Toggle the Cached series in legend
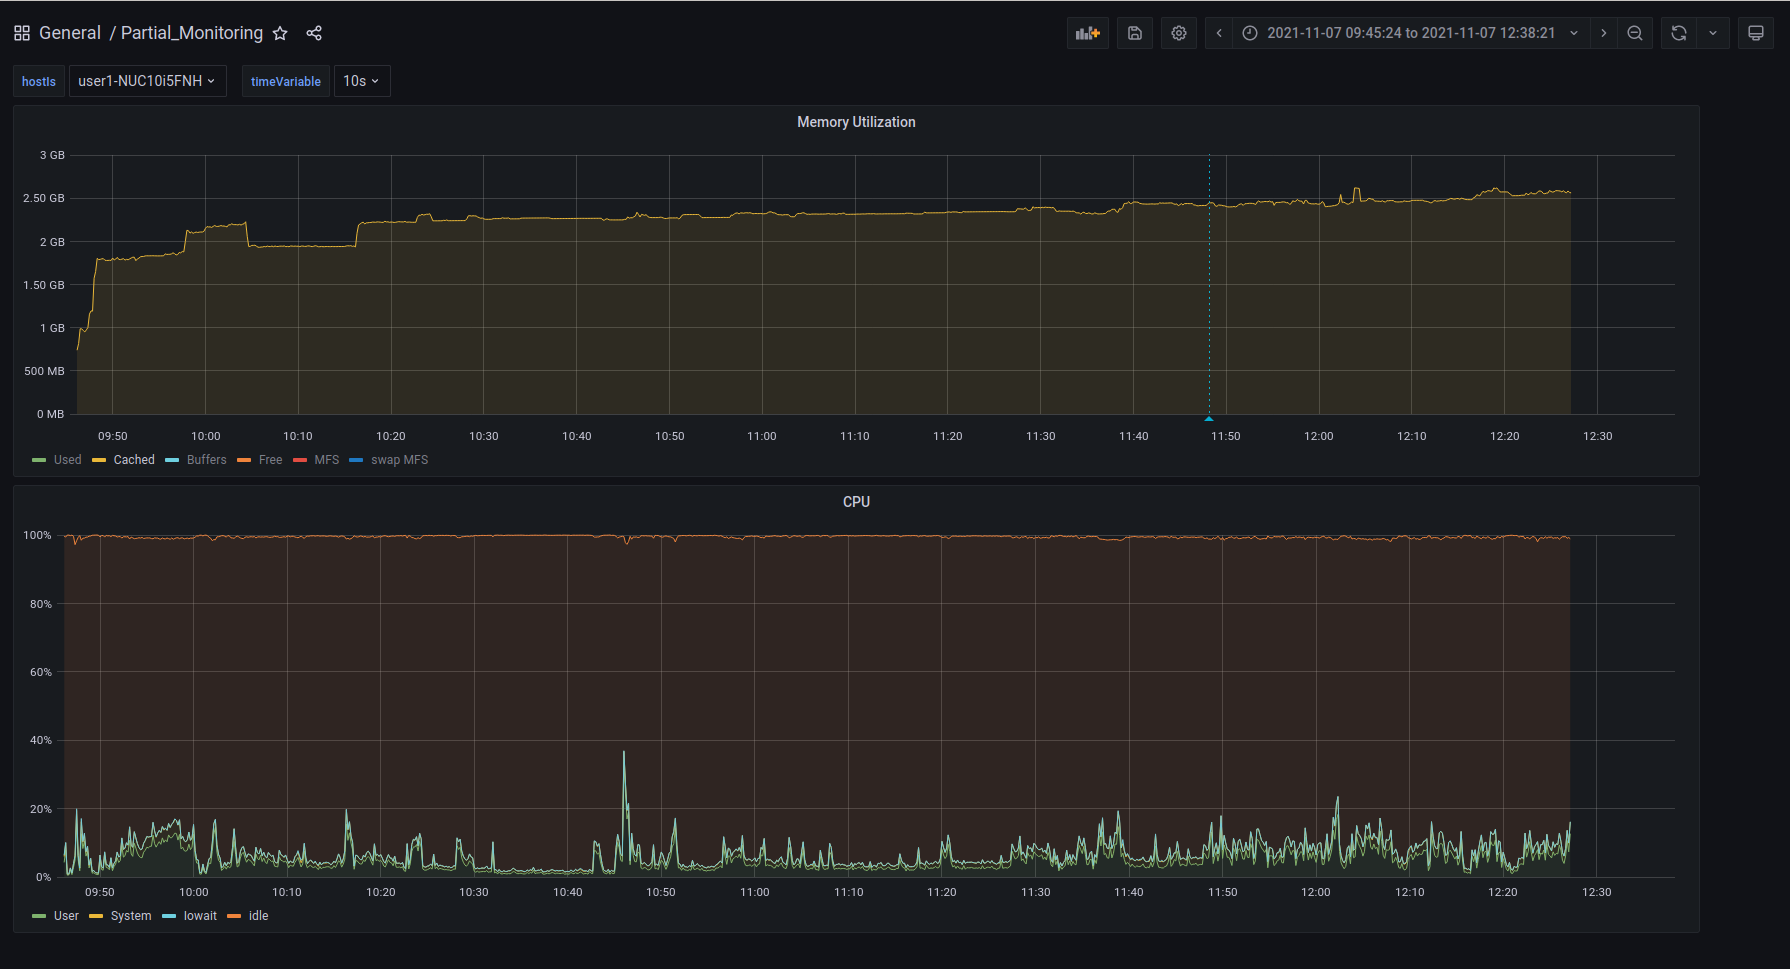1790x969 pixels. [133, 460]
